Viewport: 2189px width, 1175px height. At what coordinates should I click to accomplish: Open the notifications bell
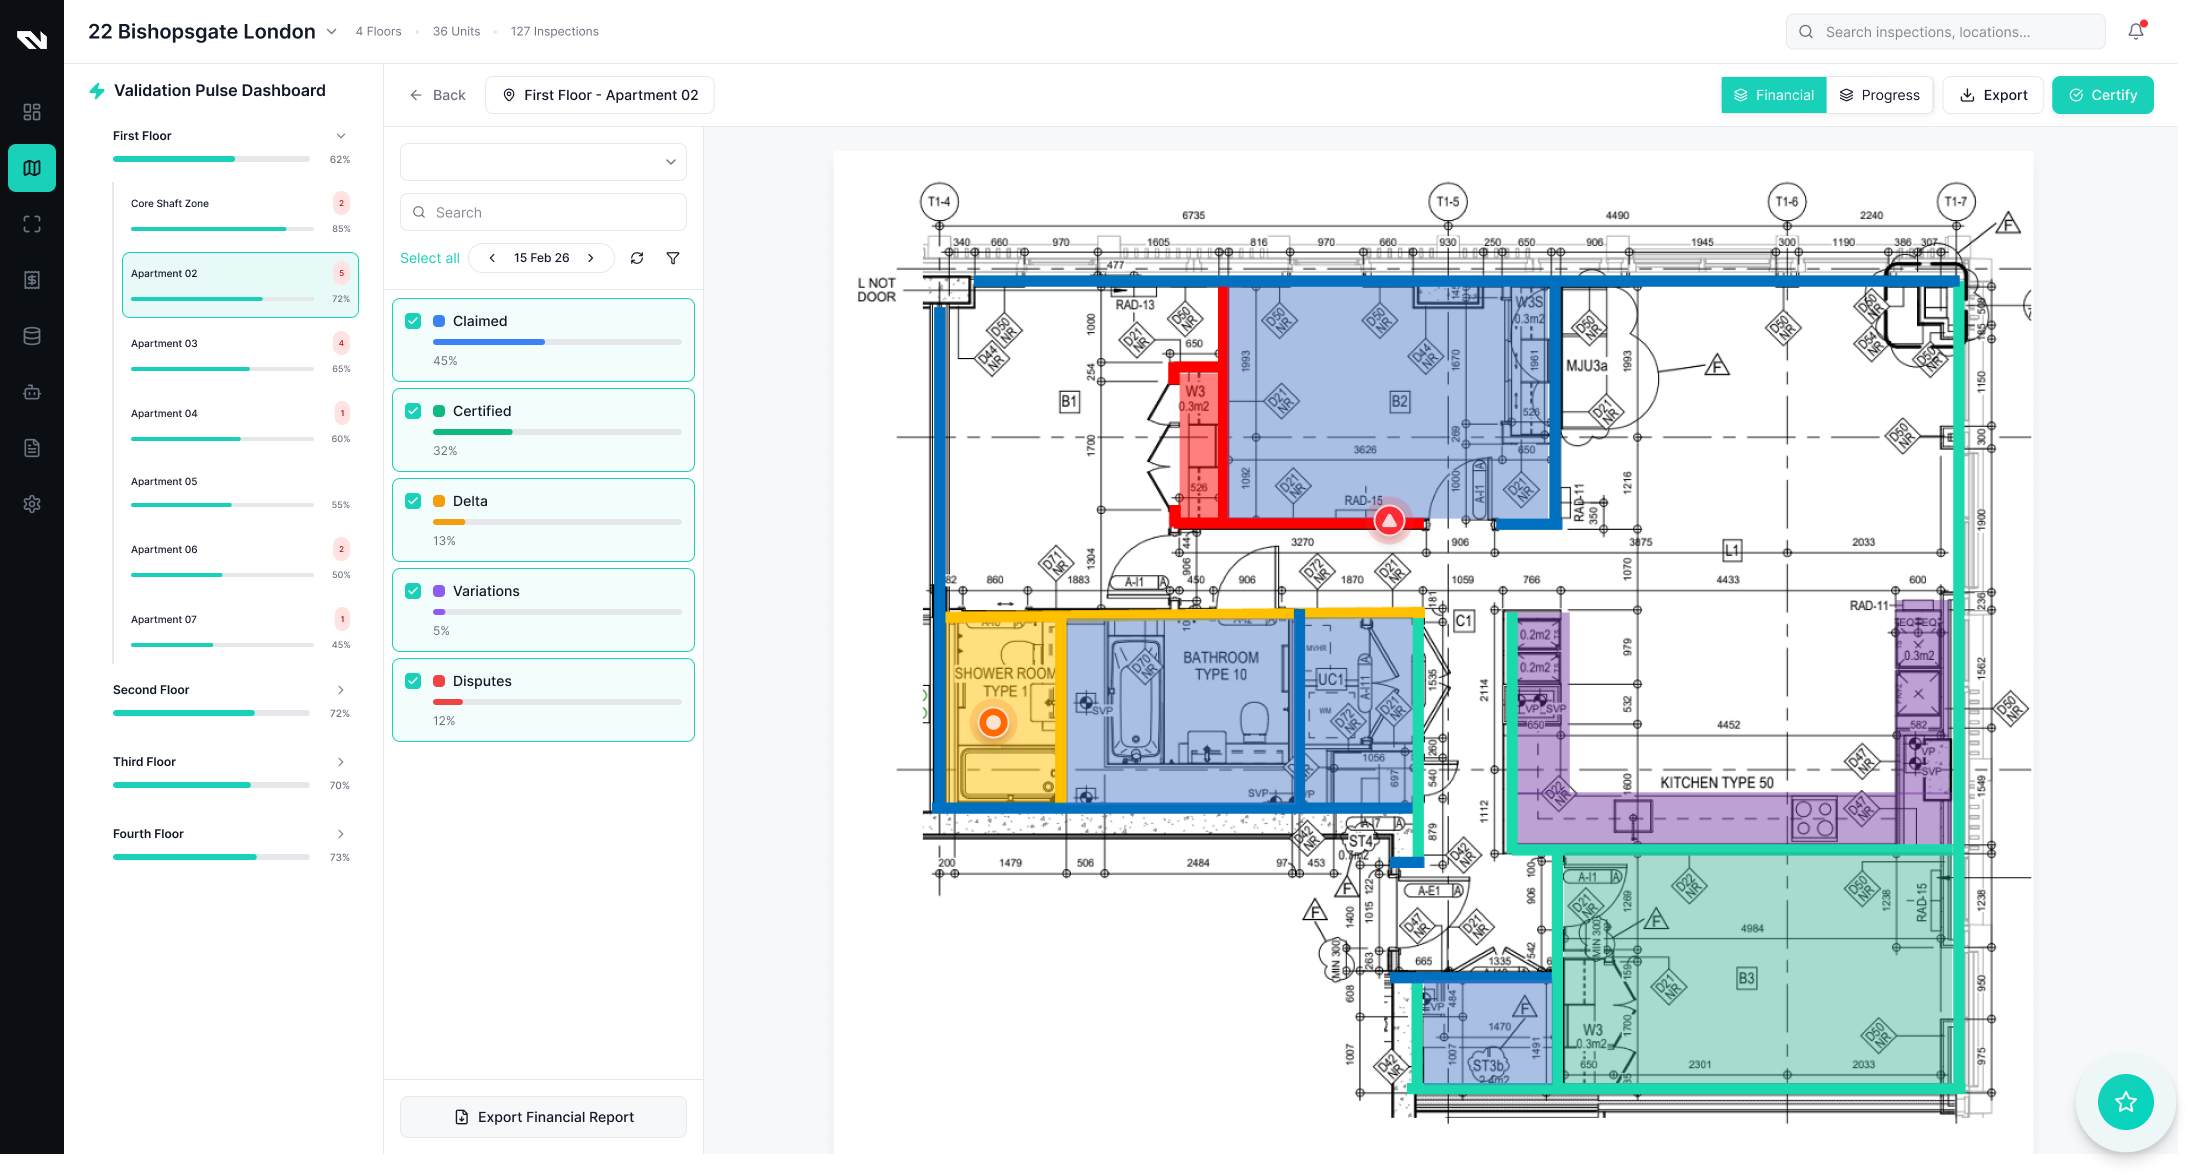pos(2135,32)
